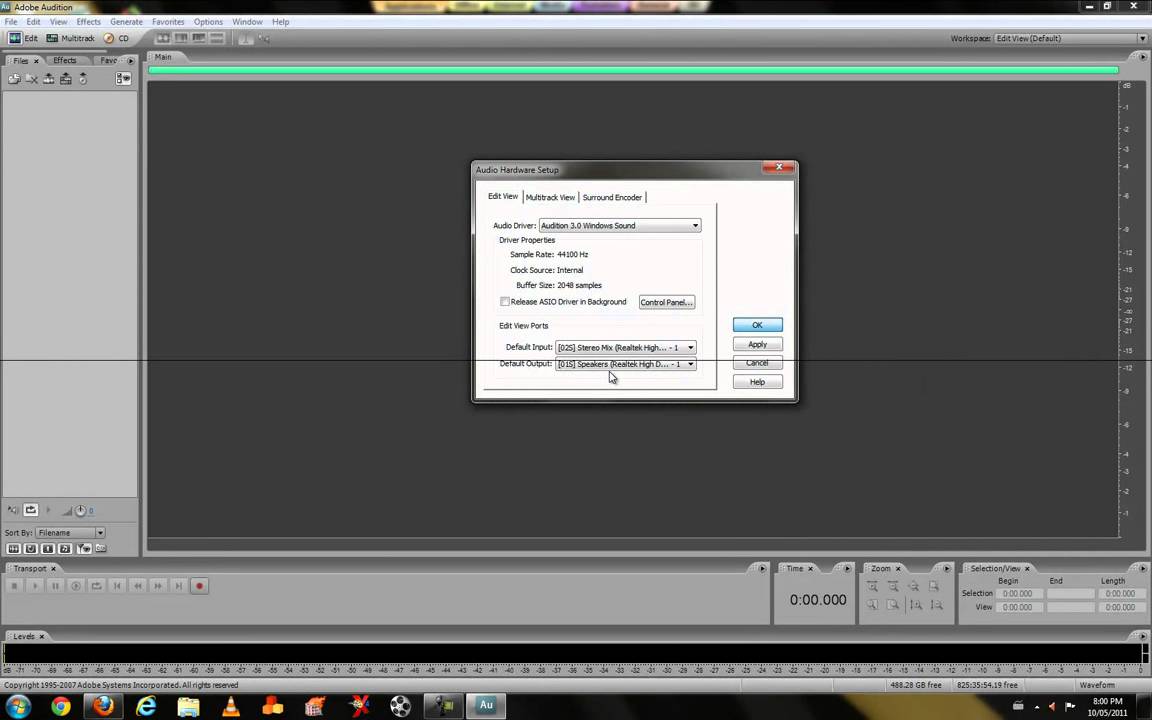Switch to Multitrack view
Image resolution: width=1152 pixels, height=720 pixels.
pyautogui.click(x=71, y=38)
